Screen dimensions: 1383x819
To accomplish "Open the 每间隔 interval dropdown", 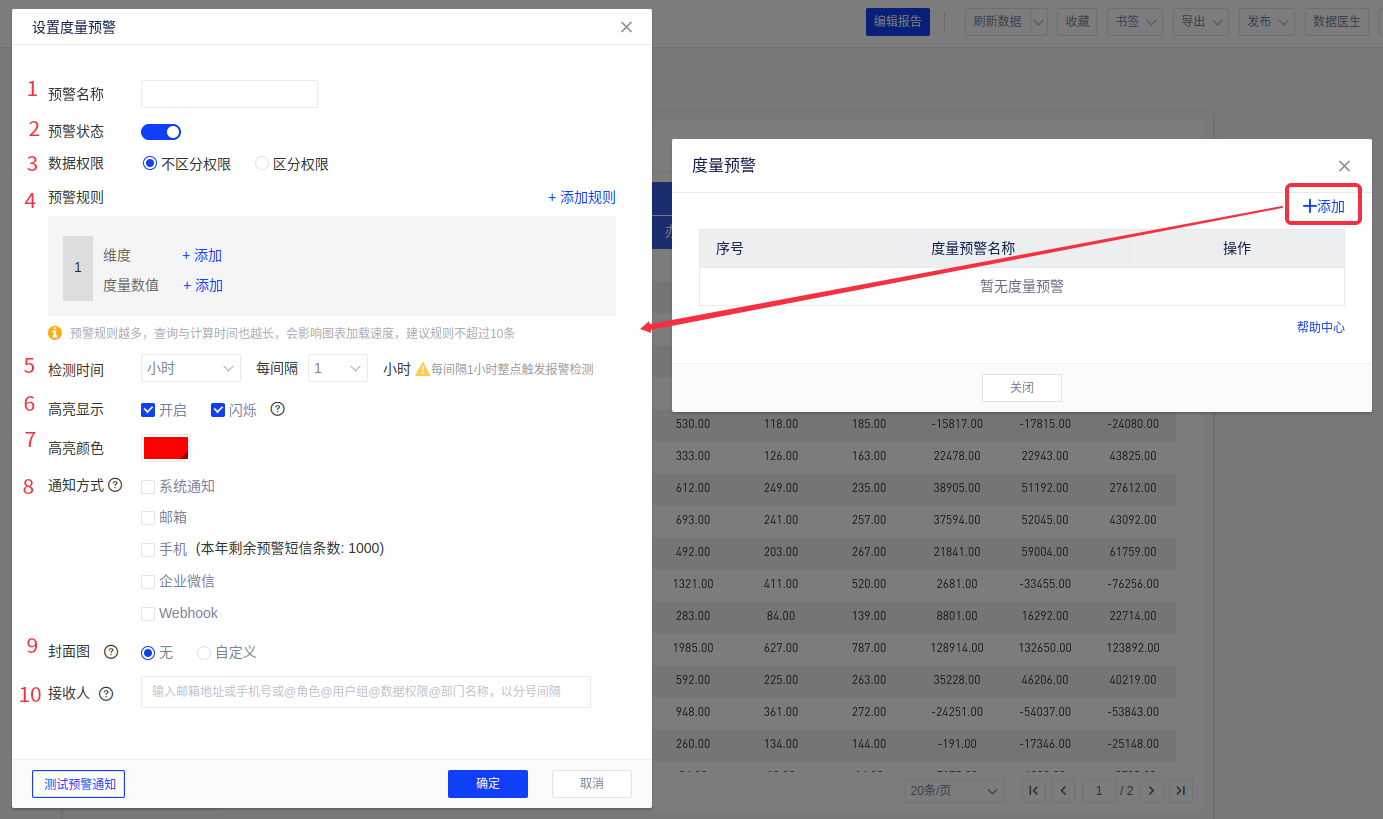I will tap(338, 368).
